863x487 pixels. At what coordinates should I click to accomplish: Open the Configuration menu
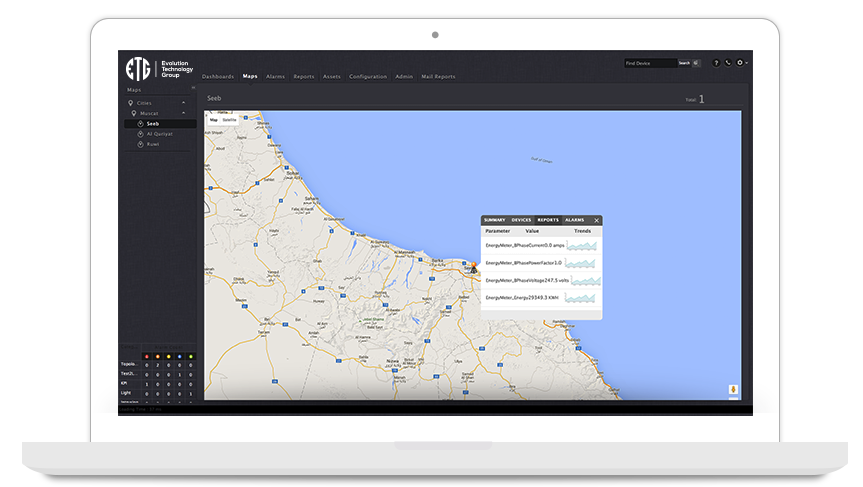pyautogui.click(x=368, y=76)
